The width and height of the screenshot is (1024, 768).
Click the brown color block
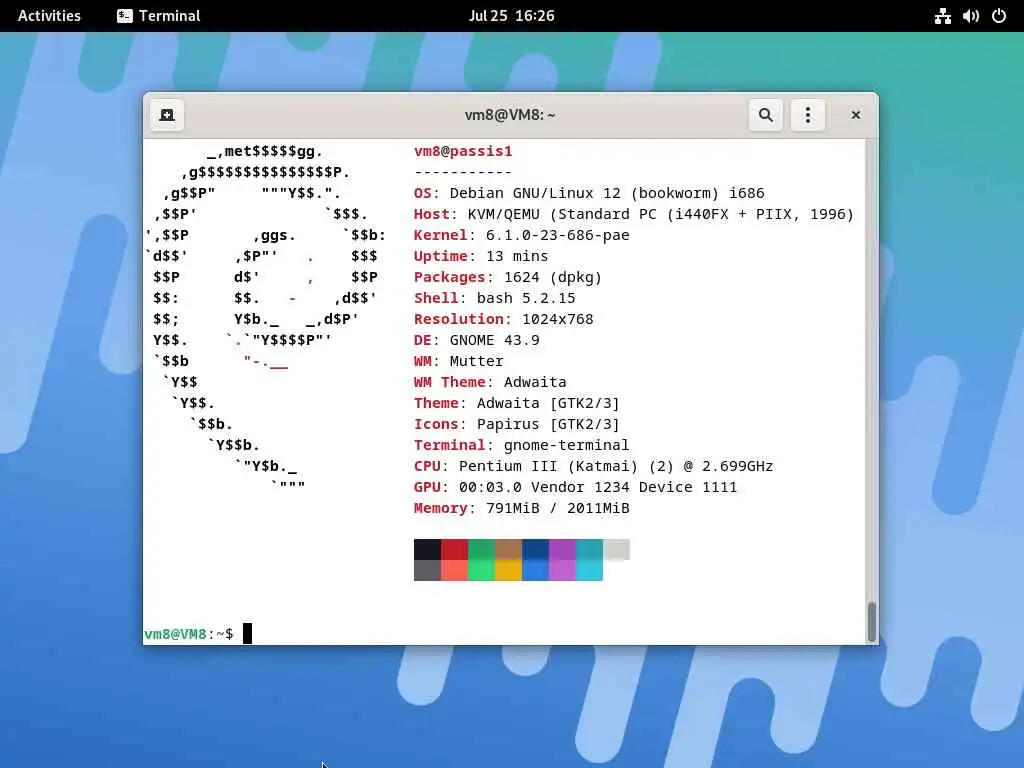[508, 549]
